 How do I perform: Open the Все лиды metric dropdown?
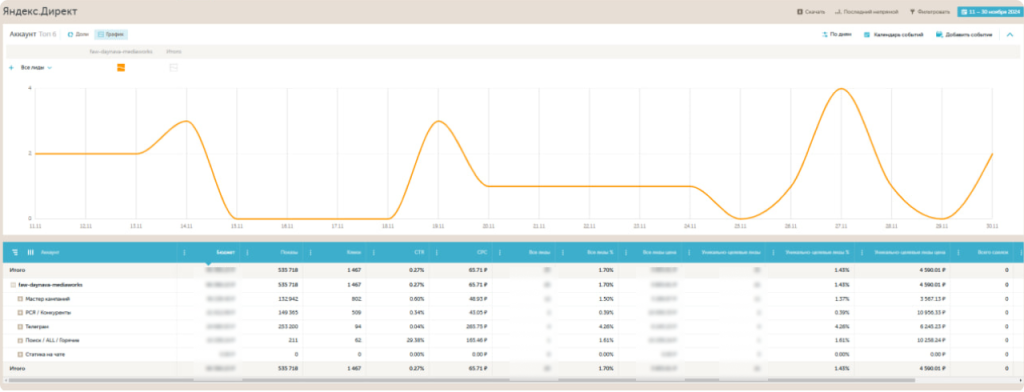[37, 67]
